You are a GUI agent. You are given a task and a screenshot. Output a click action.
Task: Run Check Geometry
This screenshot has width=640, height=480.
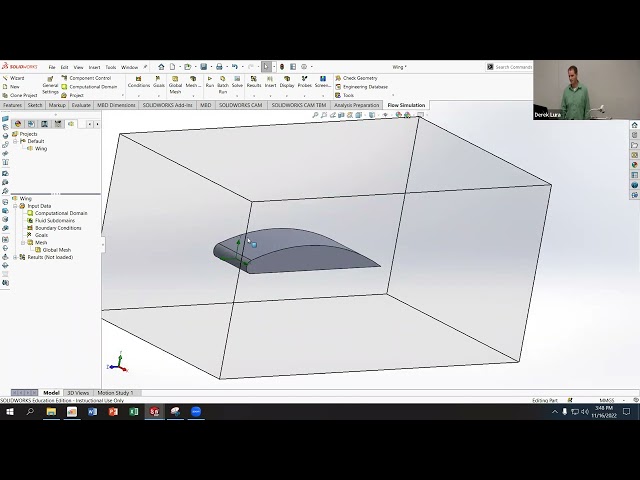point(356,78)
